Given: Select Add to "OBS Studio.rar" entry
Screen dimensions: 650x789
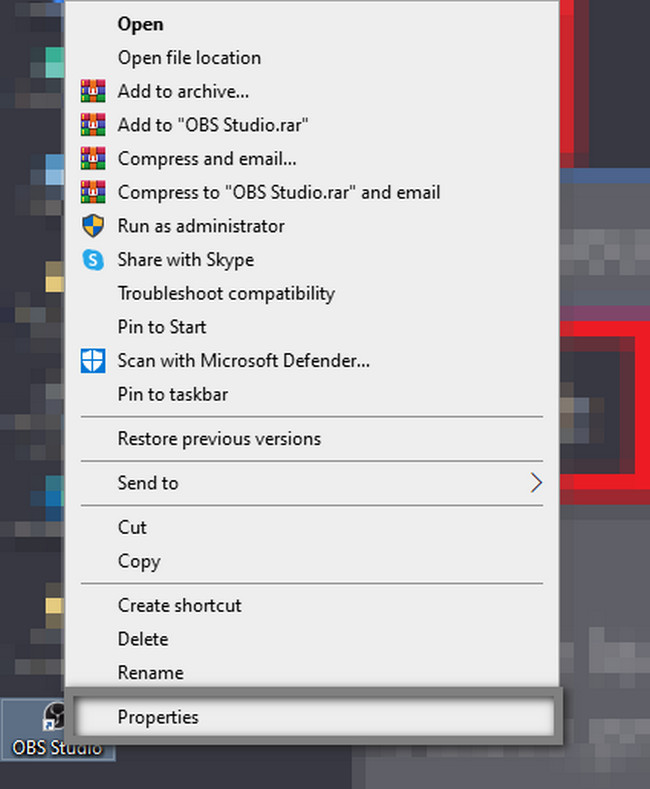Looking at the screenshot, I should [312, 125].
